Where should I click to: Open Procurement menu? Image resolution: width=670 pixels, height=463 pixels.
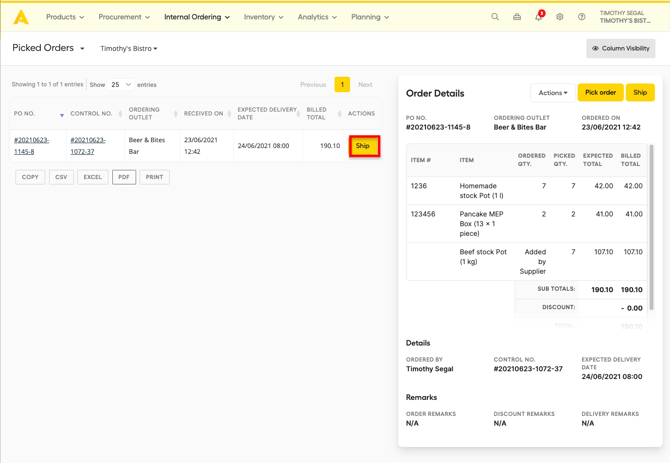tap(124, 17)
